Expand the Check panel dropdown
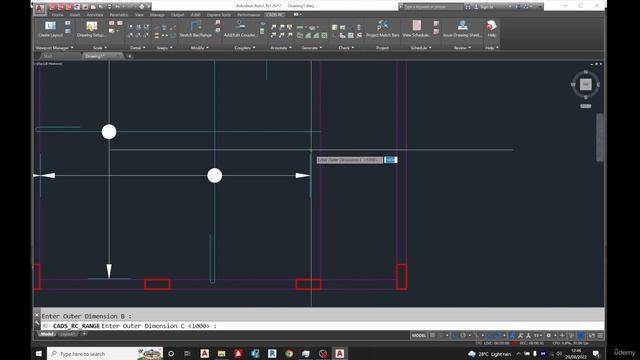The height and width of the screenshot is (360, 640). click(346, 48)
